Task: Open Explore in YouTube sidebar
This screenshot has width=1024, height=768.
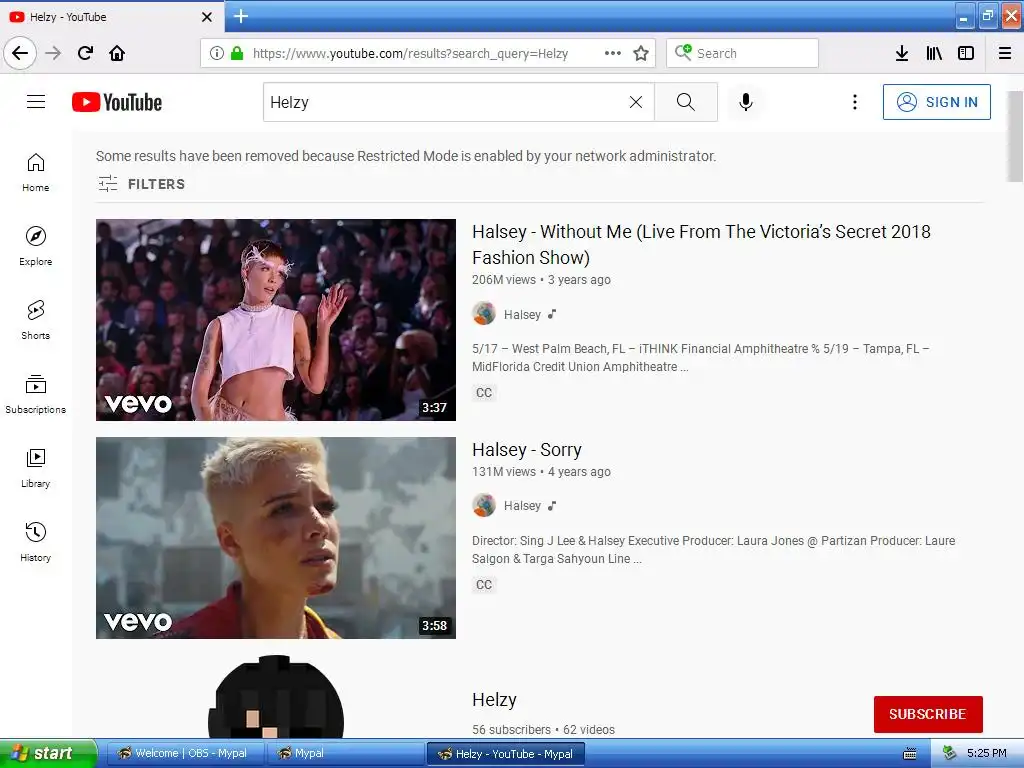Action: point(36,246)
